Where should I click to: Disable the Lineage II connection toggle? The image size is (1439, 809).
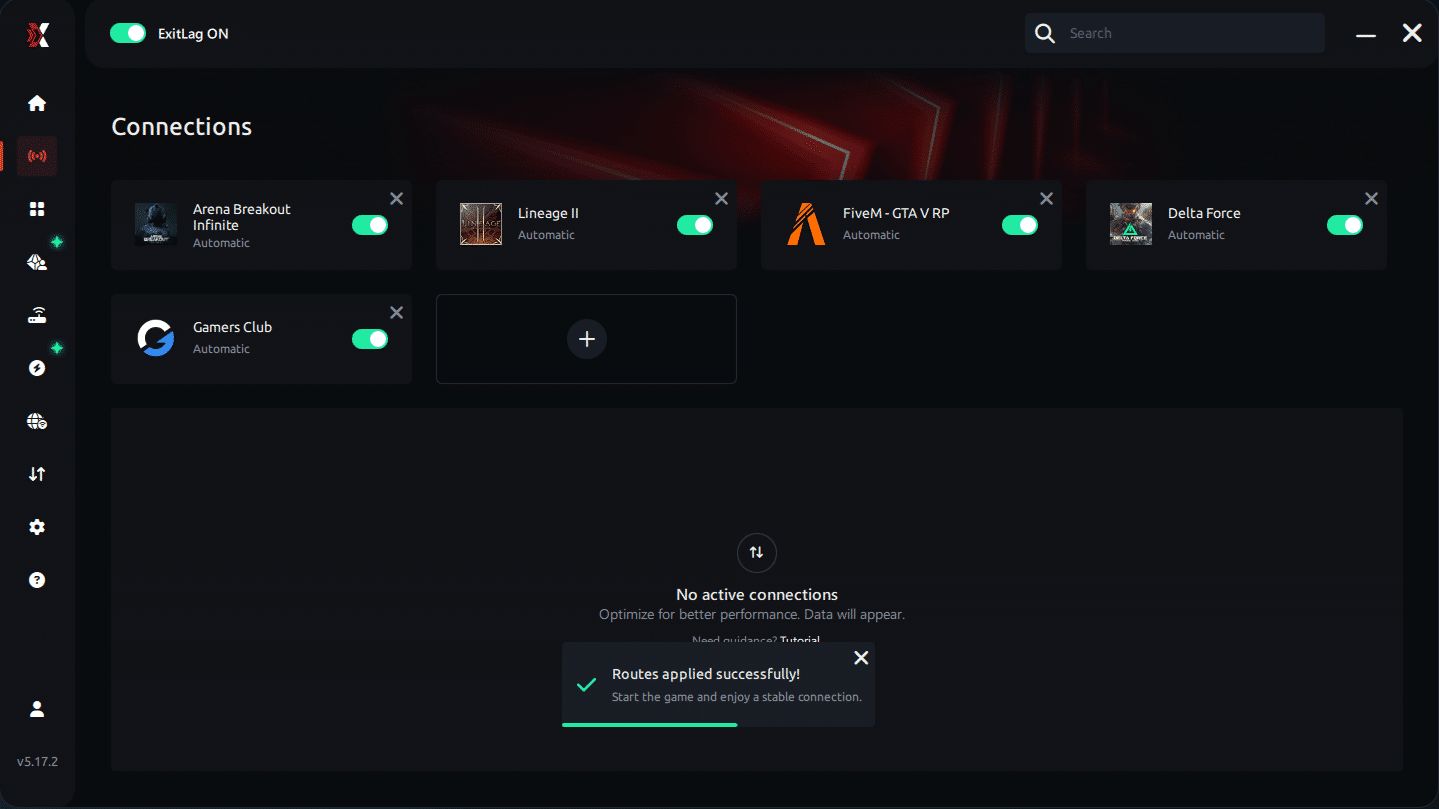pos(695,225)
